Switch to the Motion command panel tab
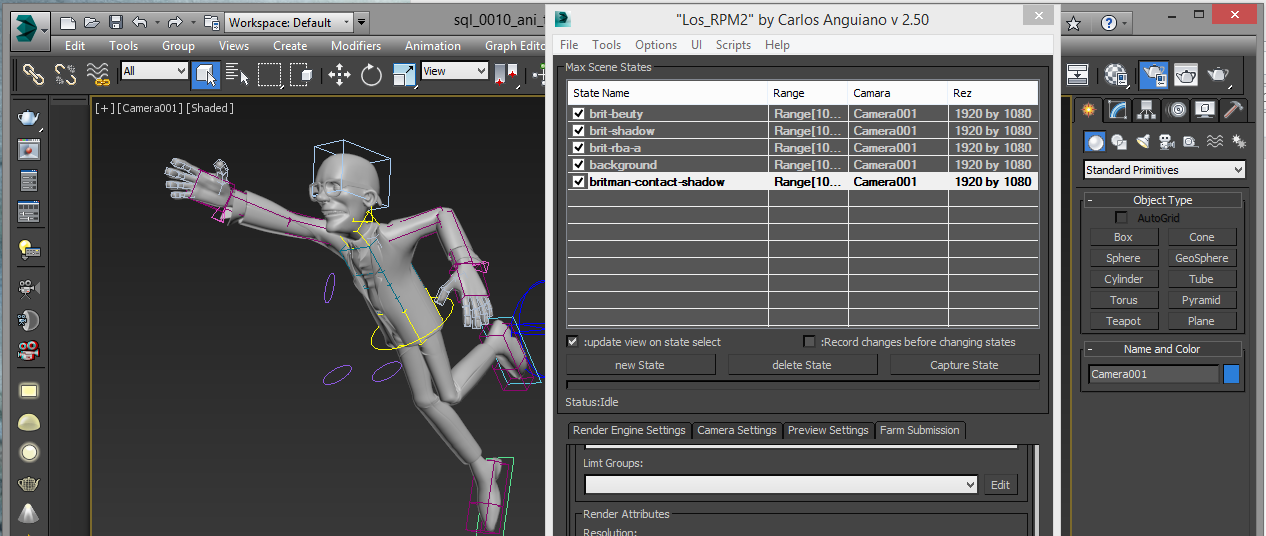Viewport: 1266px width, 536px height. point(1176,109)
